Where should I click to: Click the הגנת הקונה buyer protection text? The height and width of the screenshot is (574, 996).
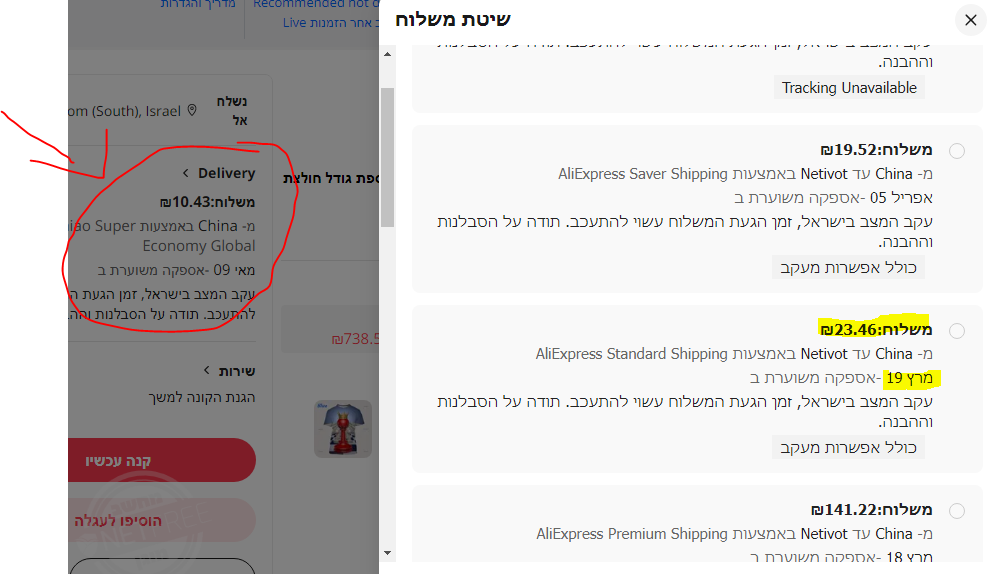click(x=202, y=397)
